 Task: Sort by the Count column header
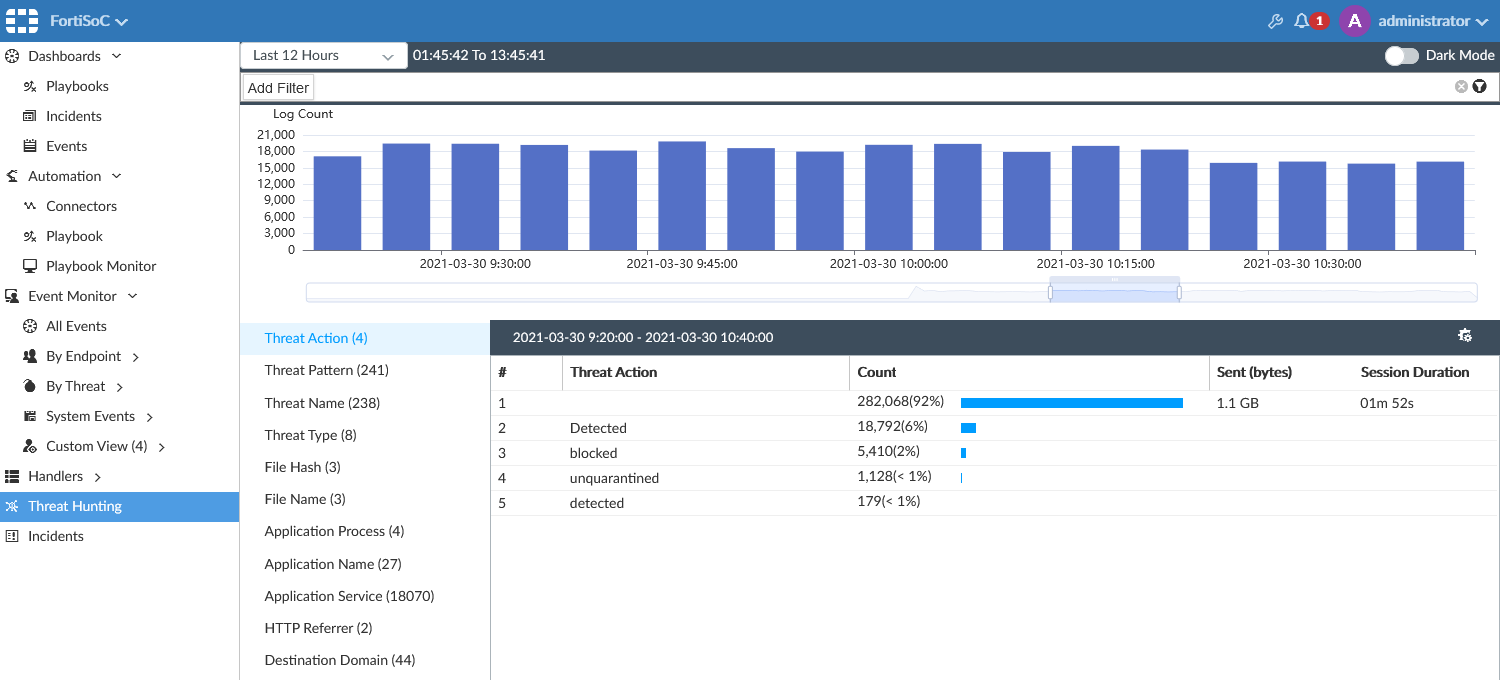877,372
